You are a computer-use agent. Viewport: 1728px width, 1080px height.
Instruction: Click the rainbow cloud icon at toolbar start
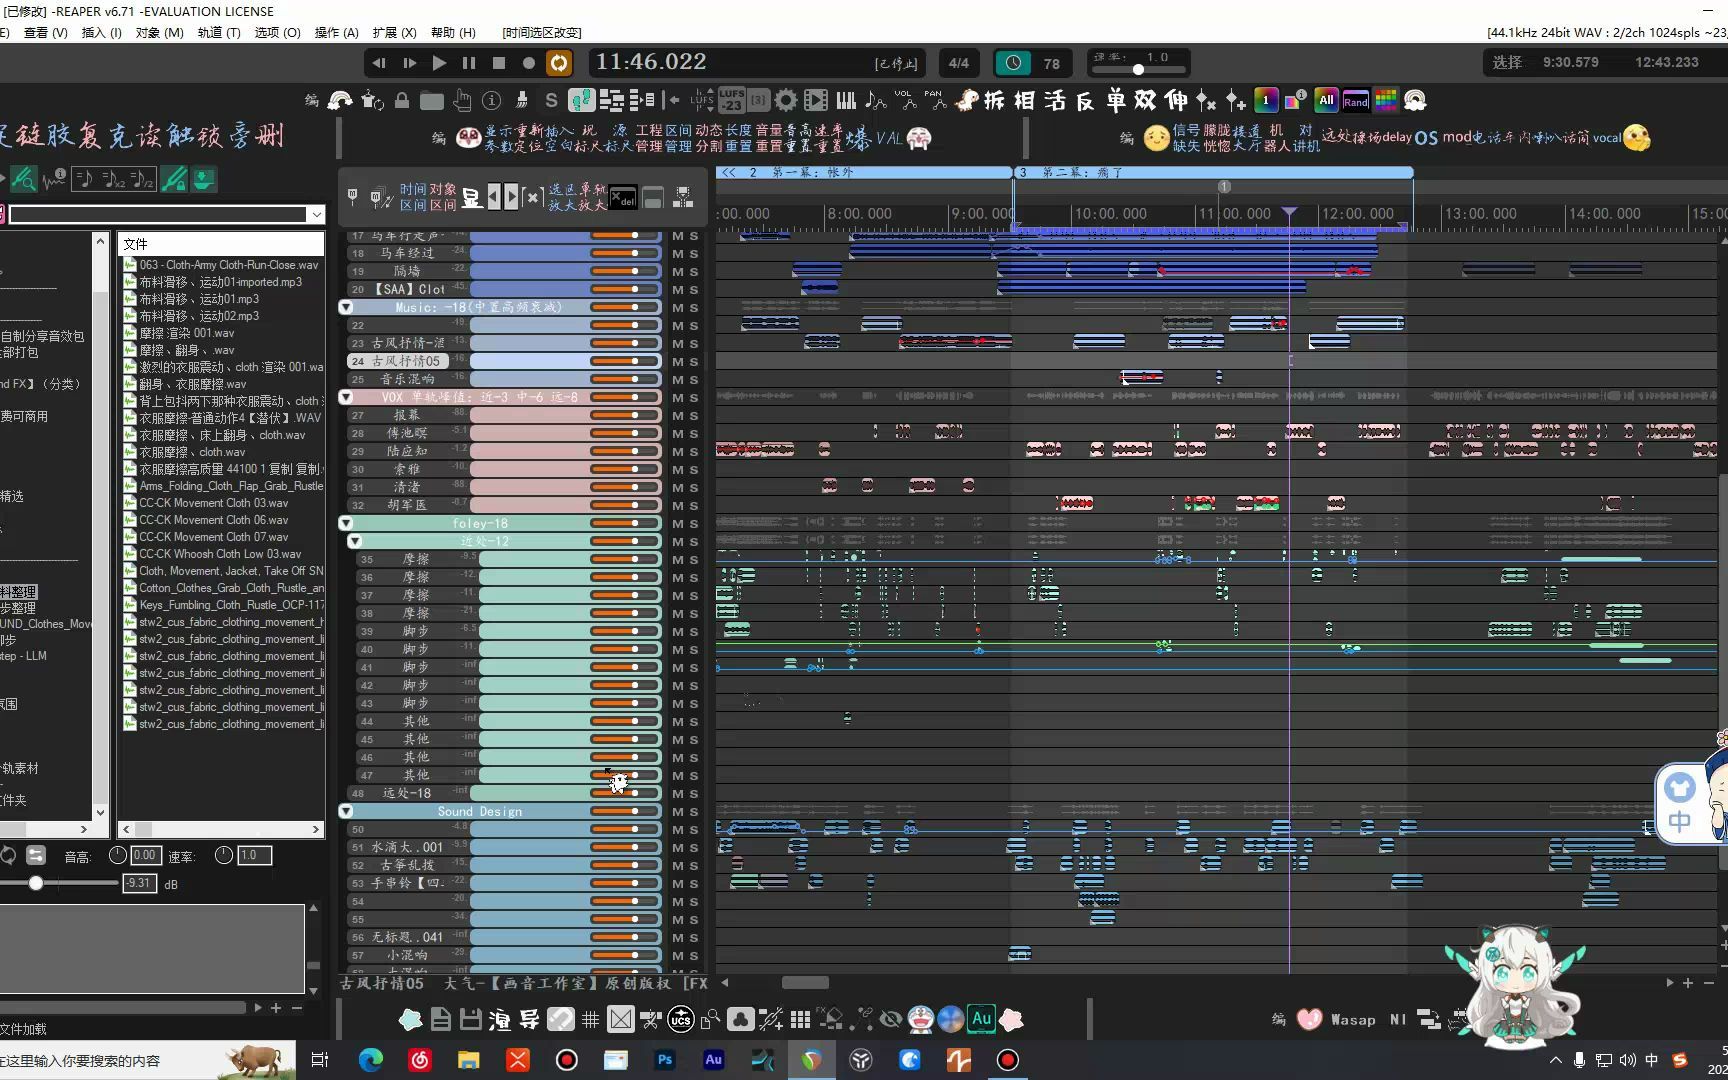click(x=341, y=100)
